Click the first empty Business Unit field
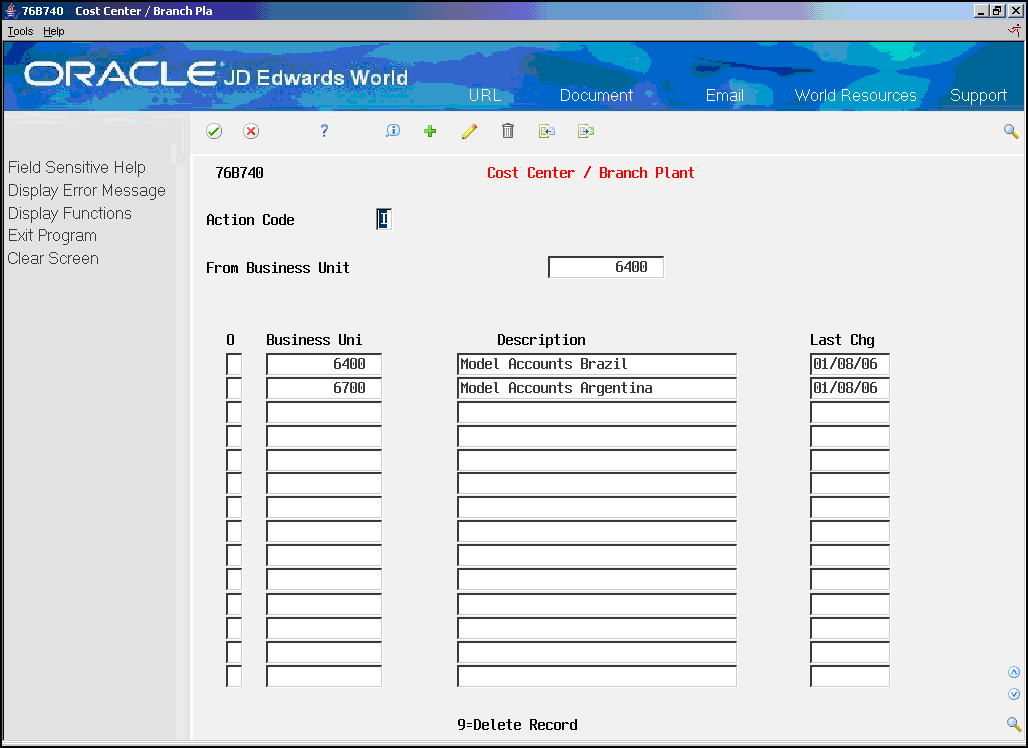The image size is (1028, 748). point(324,412)
